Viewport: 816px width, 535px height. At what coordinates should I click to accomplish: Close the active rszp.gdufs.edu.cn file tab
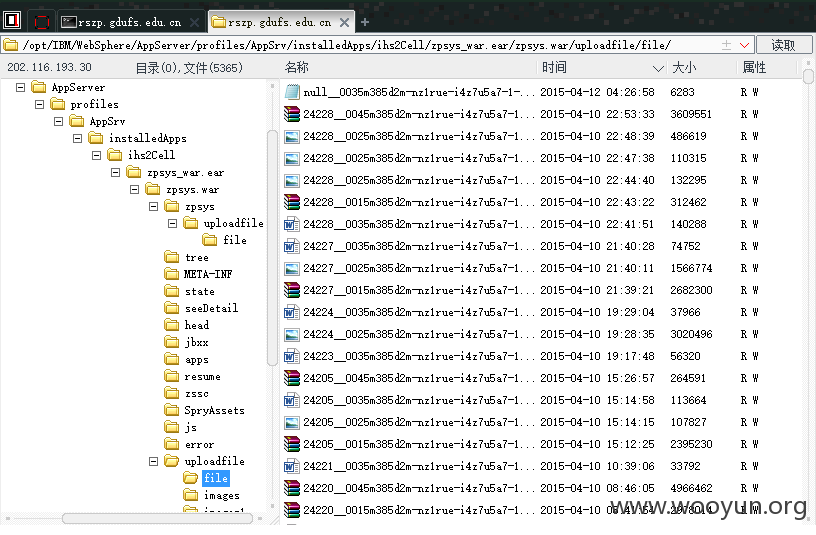tap(344, 22)
